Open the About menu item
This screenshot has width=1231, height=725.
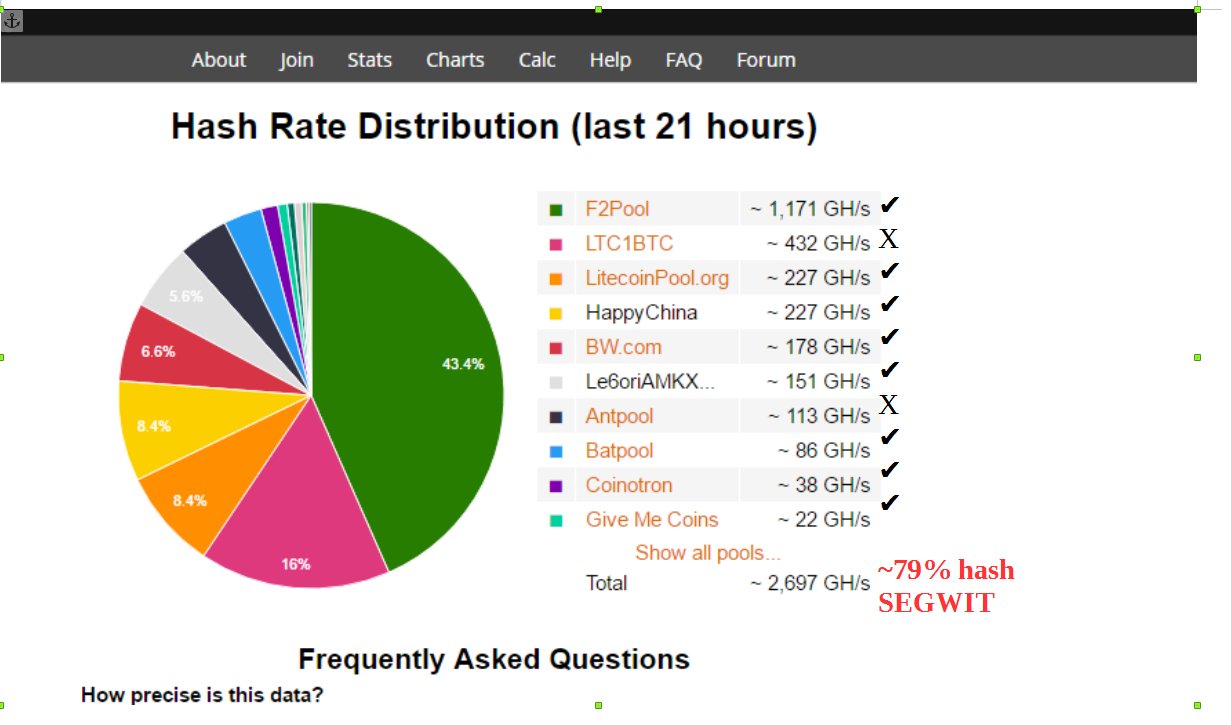coord(219,60)
